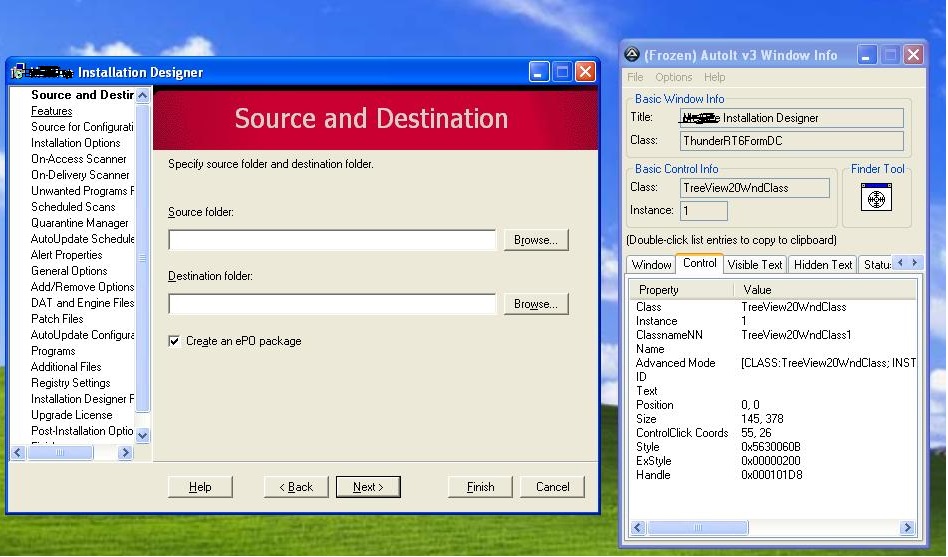Toggle the Create an ePO package checkbox
Image resolution: width=948 pixels, height=557 pixels.
tap(174, 341)
